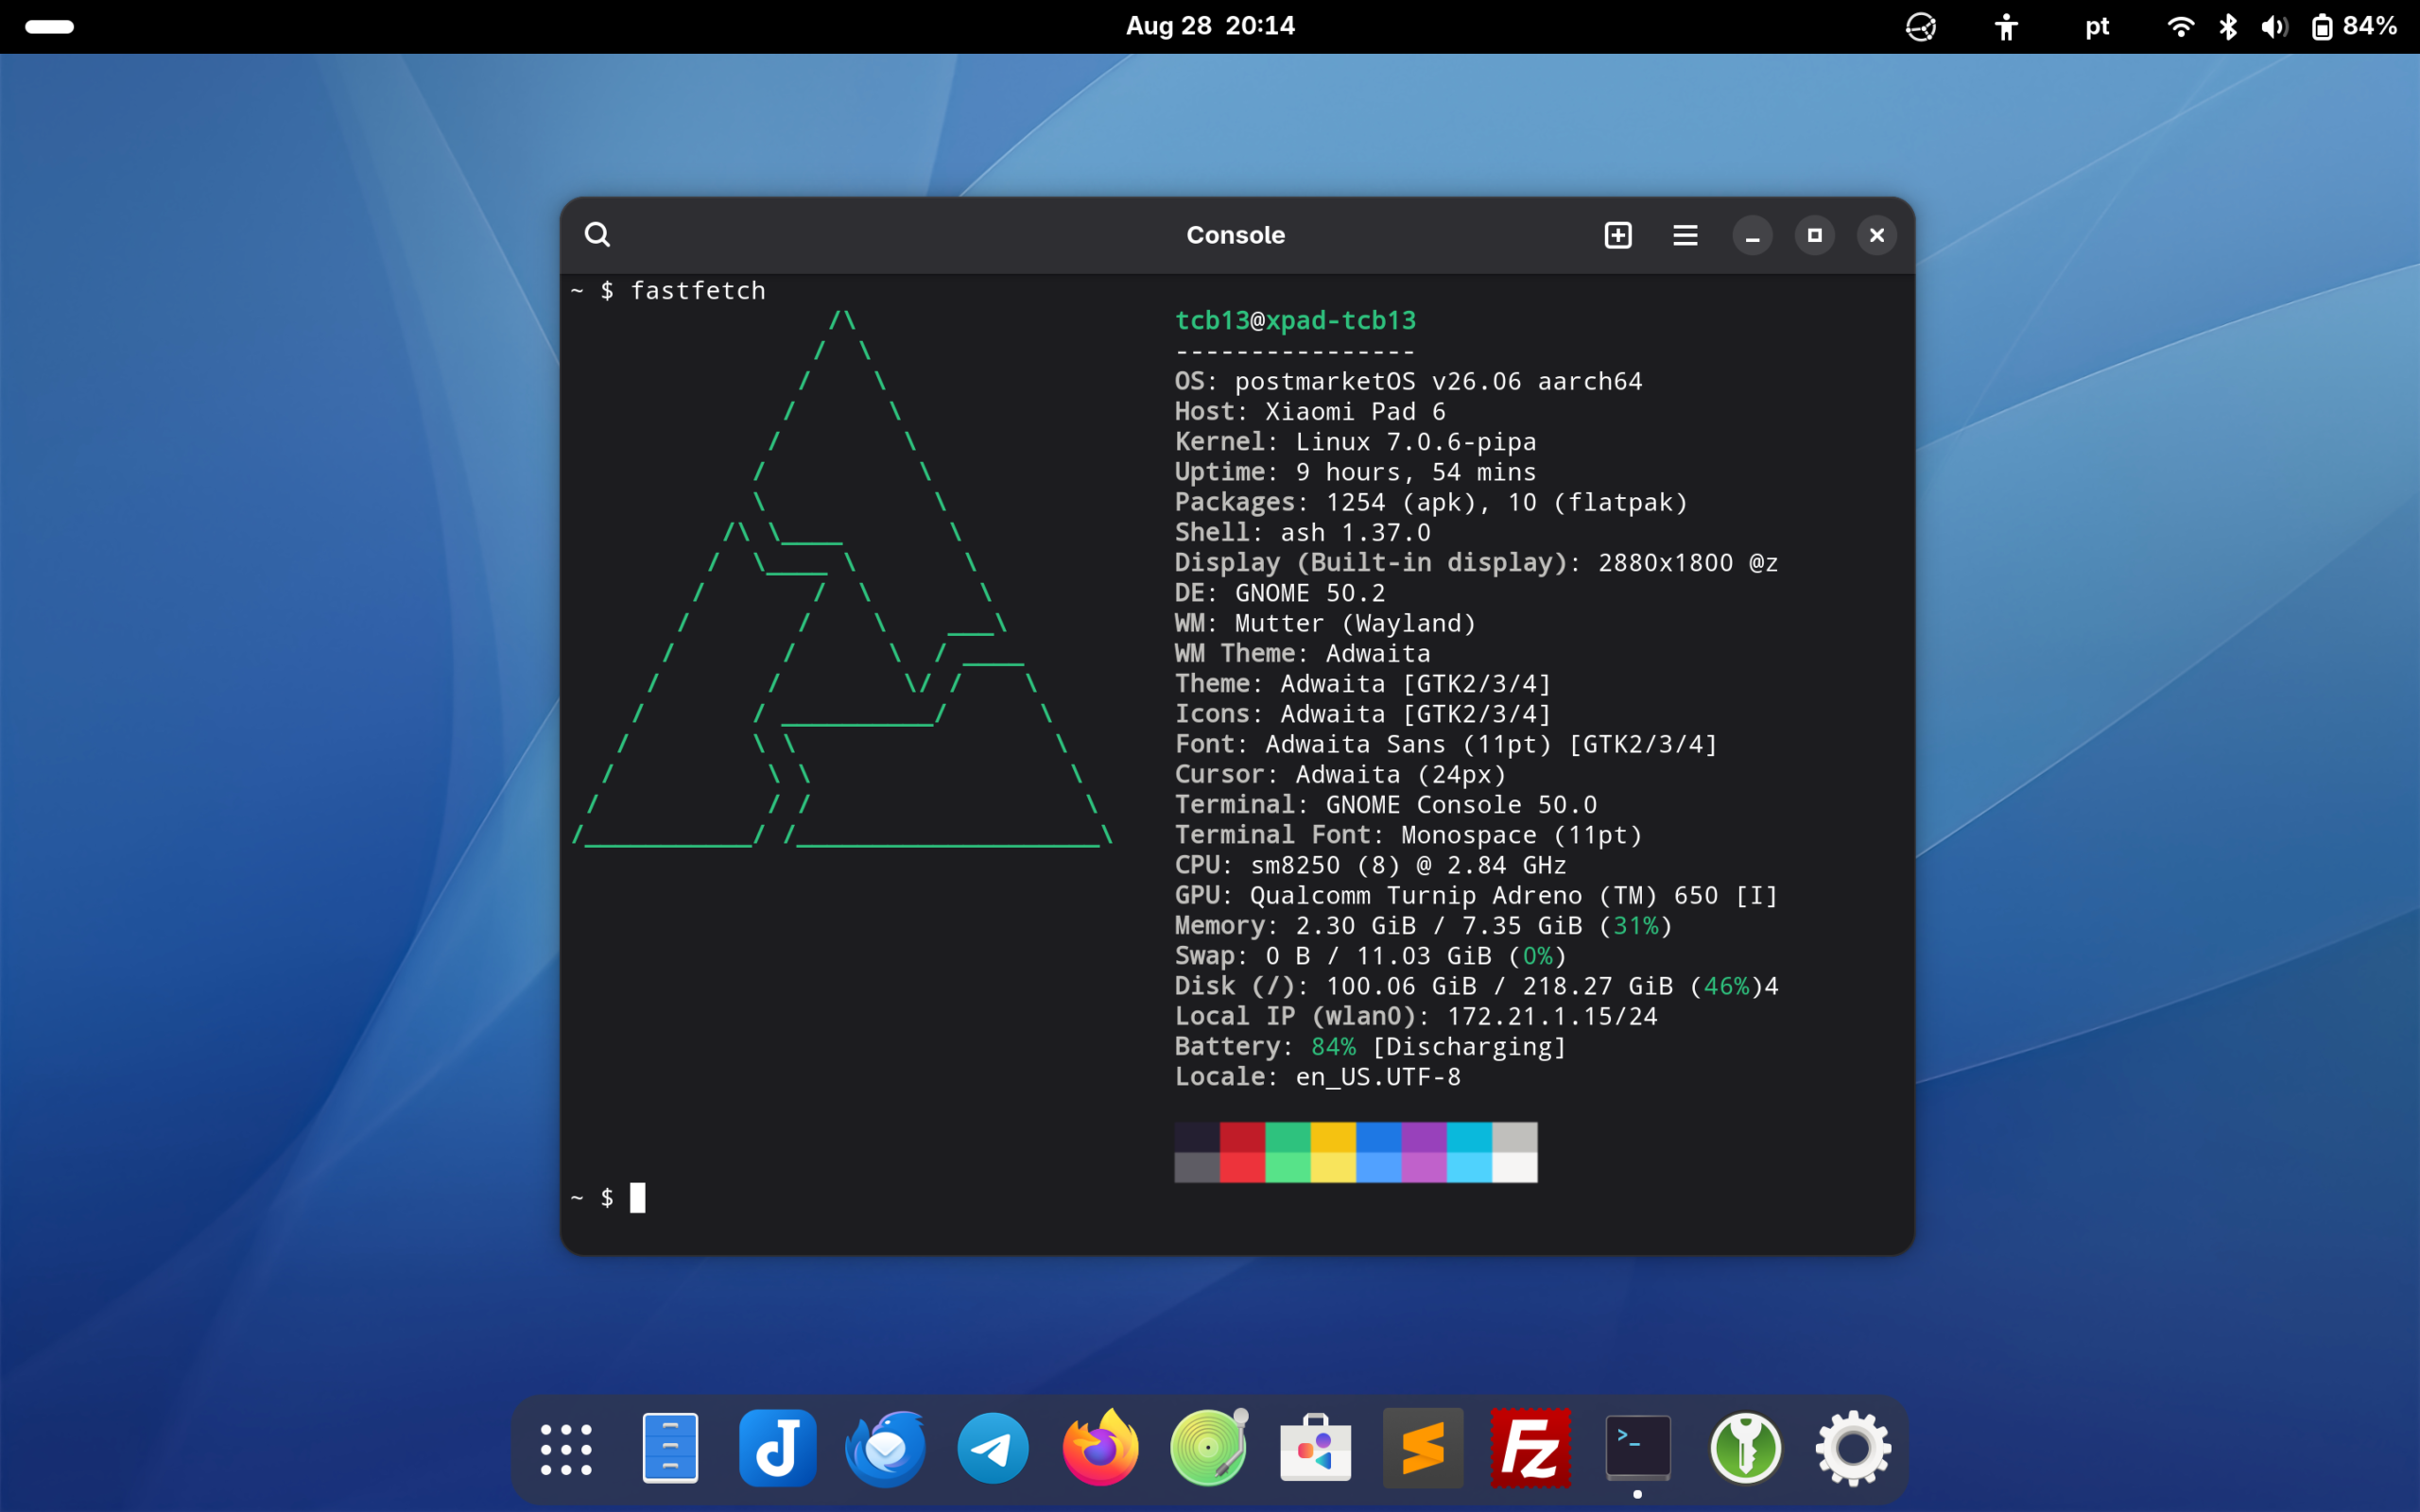The height and width of the screenshot is (1512, 2420).
Task: Click the "Memory: 2.30 GiB / 7.35 GiB" line
Action: (1423, 926)
